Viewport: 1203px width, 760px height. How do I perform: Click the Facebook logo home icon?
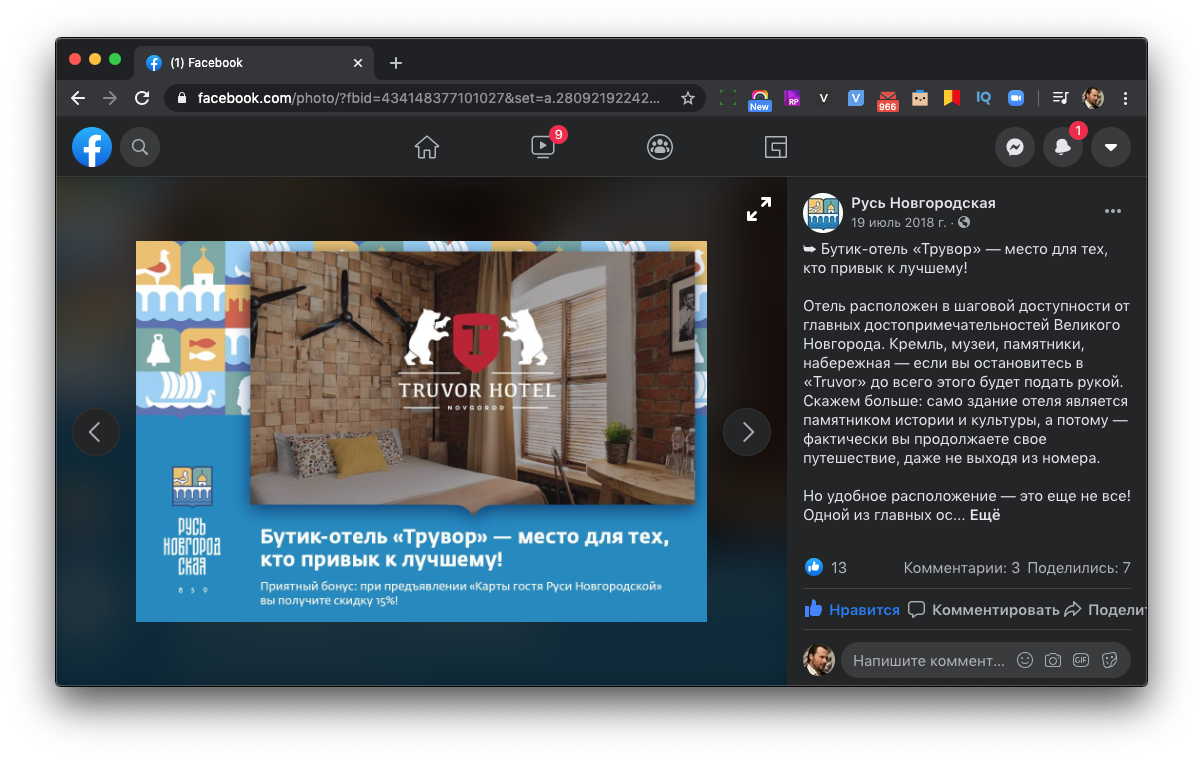click(x=92, y=148)
